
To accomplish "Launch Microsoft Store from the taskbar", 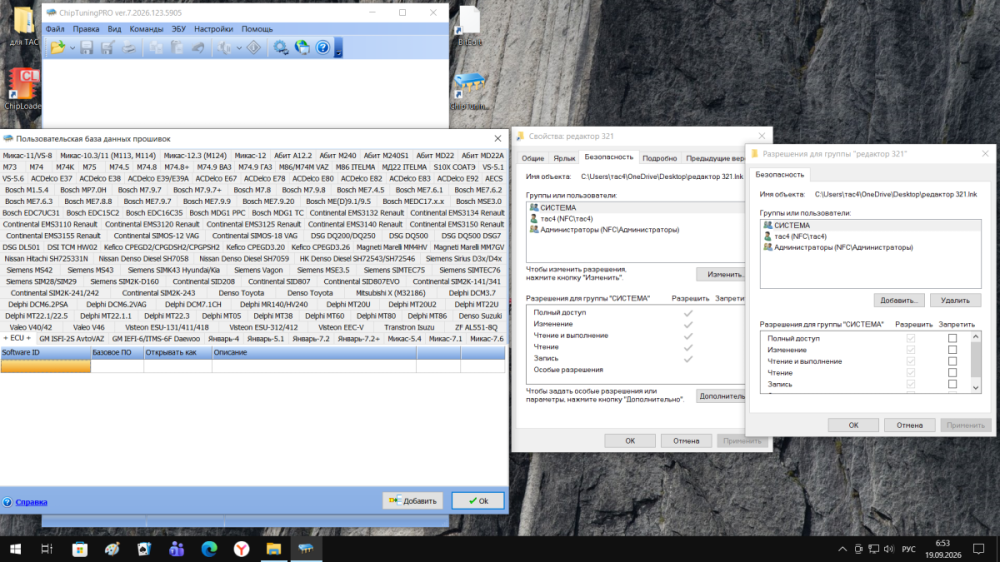I will tap(80, 549).
